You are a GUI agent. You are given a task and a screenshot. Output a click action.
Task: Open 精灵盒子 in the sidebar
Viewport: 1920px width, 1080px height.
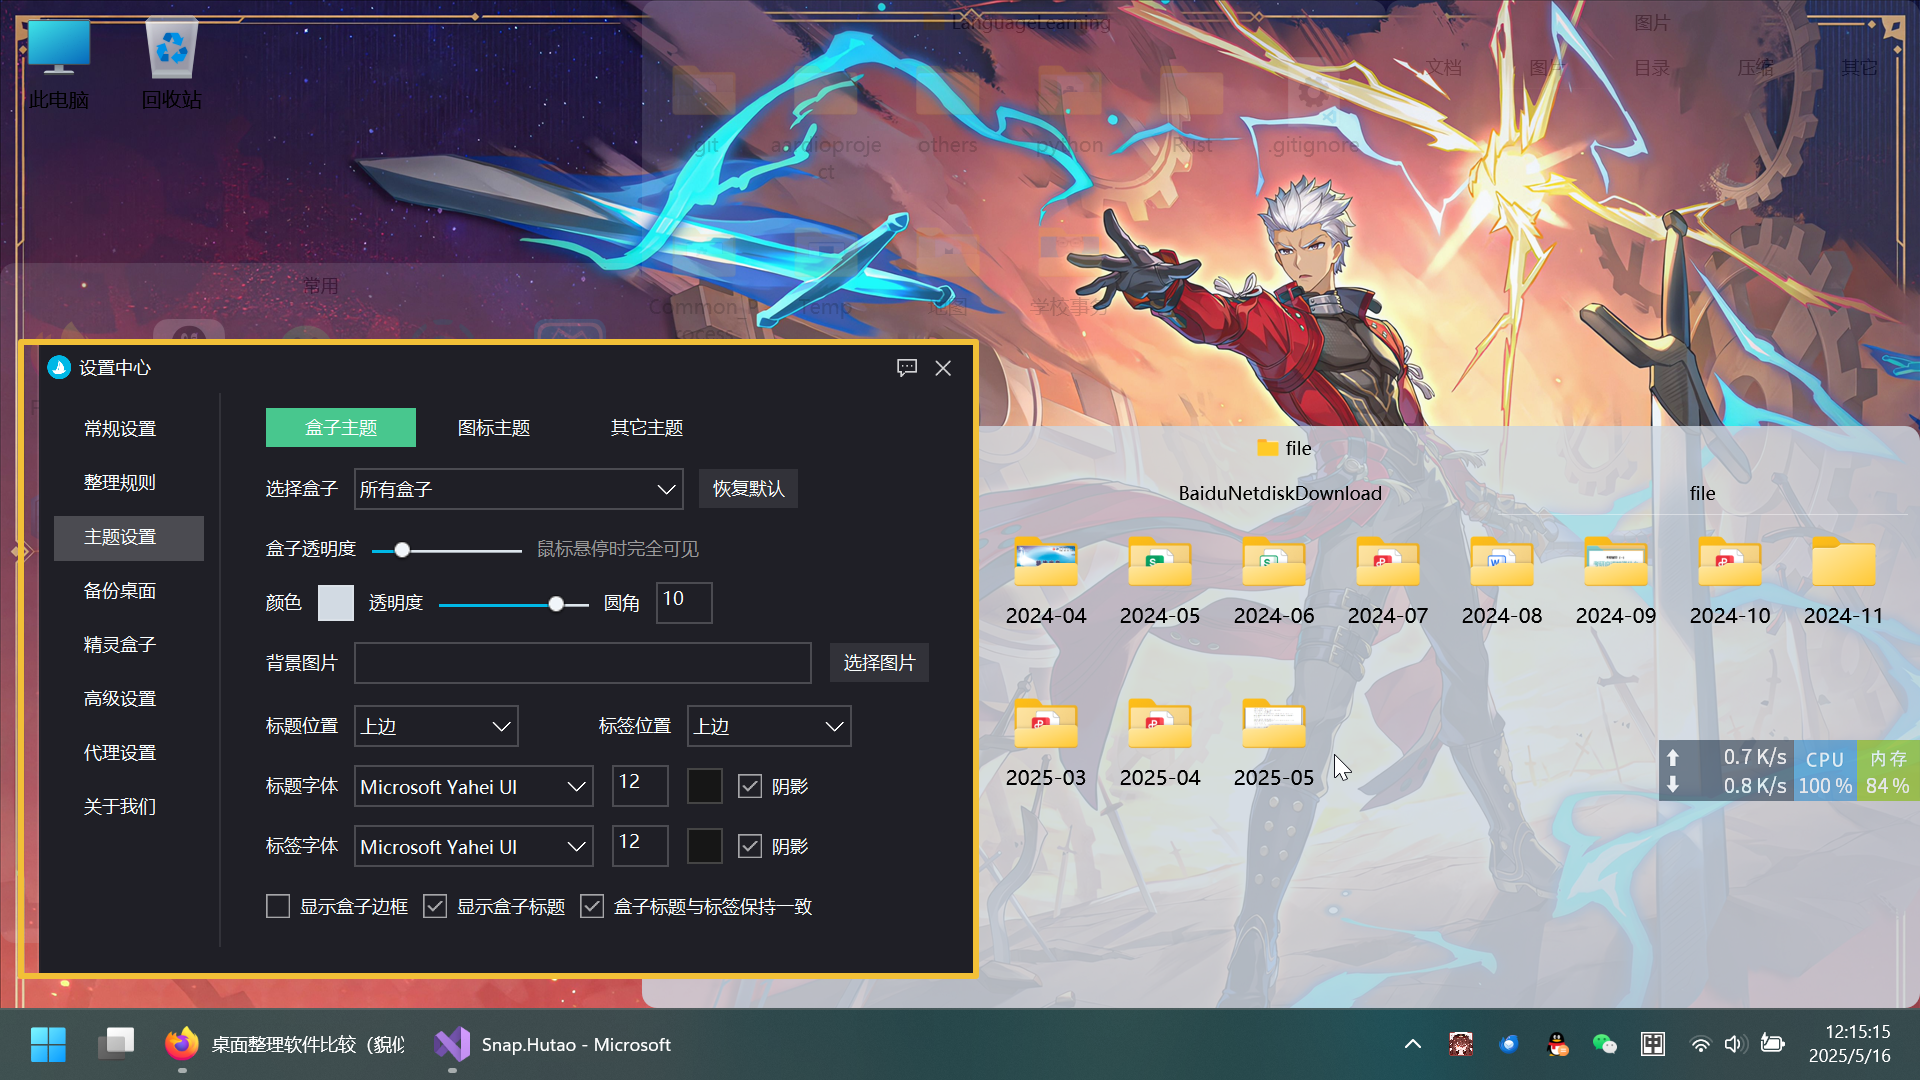(120, 645)
